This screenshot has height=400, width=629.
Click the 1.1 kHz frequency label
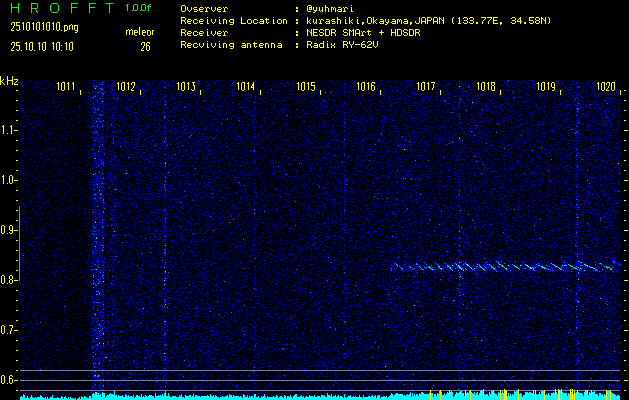click(7, 130)
